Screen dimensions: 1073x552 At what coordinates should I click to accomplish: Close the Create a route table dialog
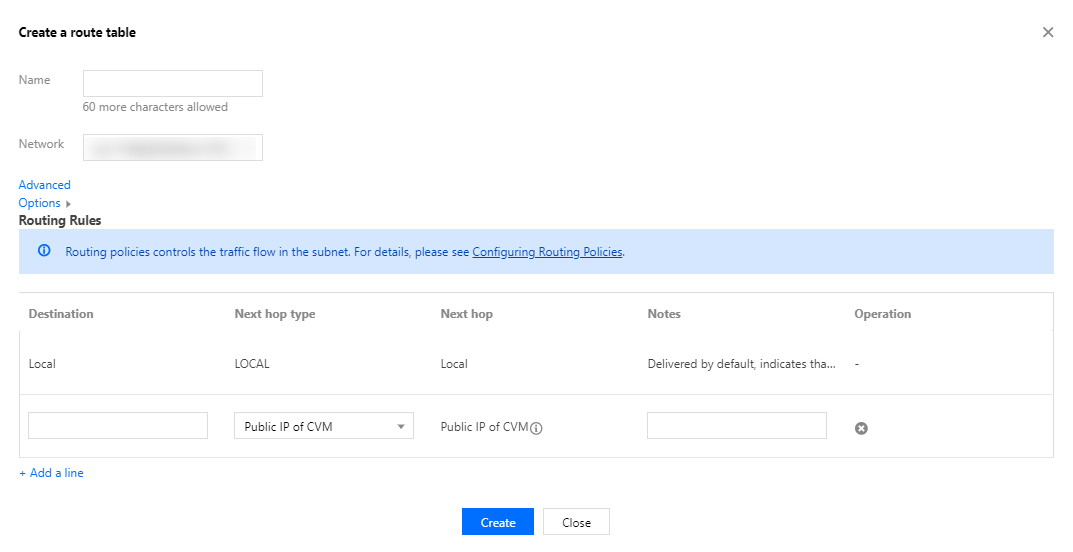point(1048,32)
